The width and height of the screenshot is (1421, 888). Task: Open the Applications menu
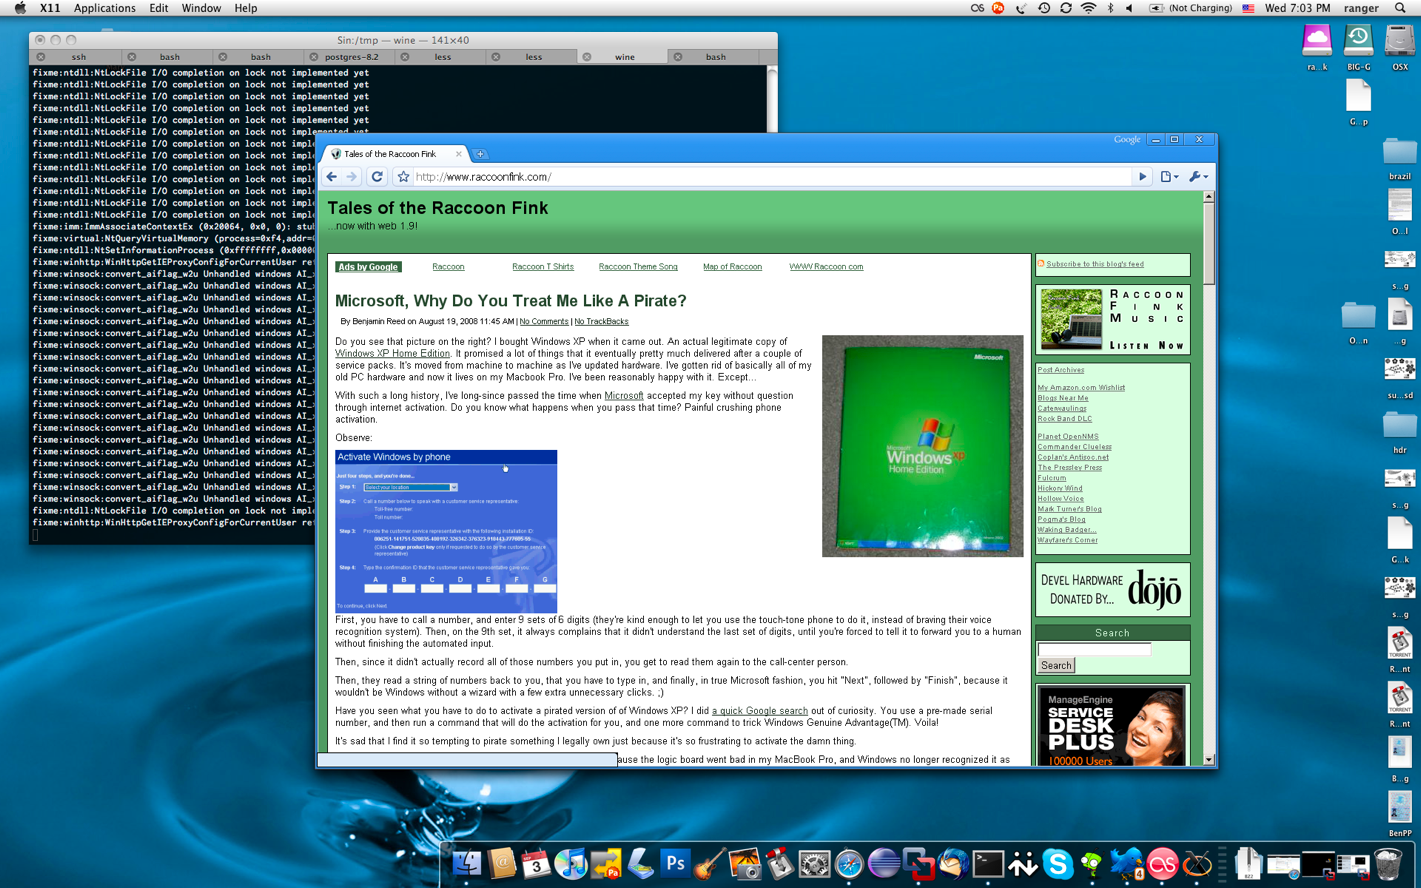(104, 8)
